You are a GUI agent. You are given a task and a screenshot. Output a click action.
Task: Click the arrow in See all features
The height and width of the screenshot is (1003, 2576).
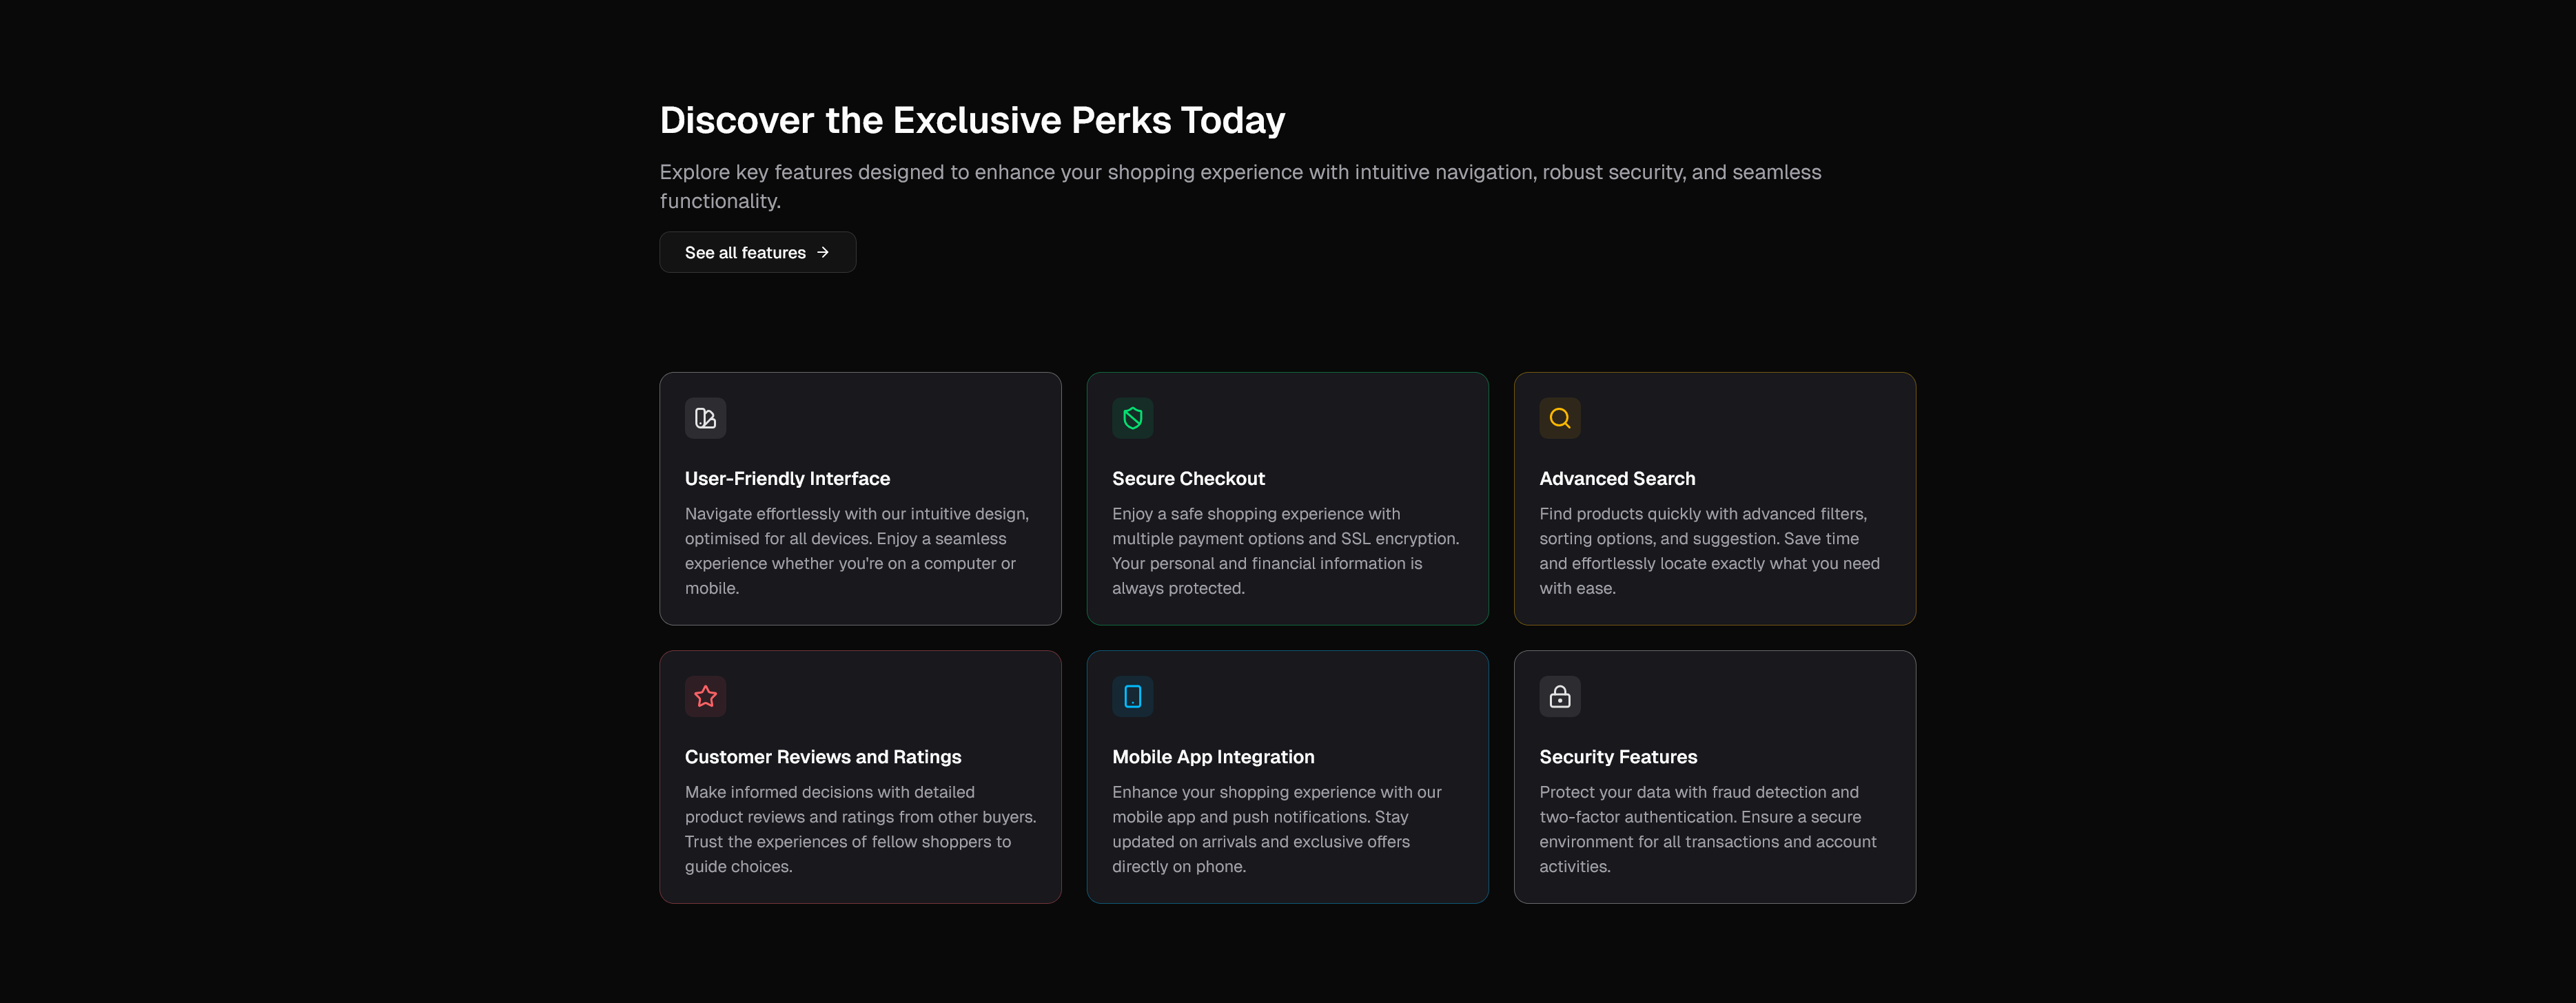[x=823, y=252]
